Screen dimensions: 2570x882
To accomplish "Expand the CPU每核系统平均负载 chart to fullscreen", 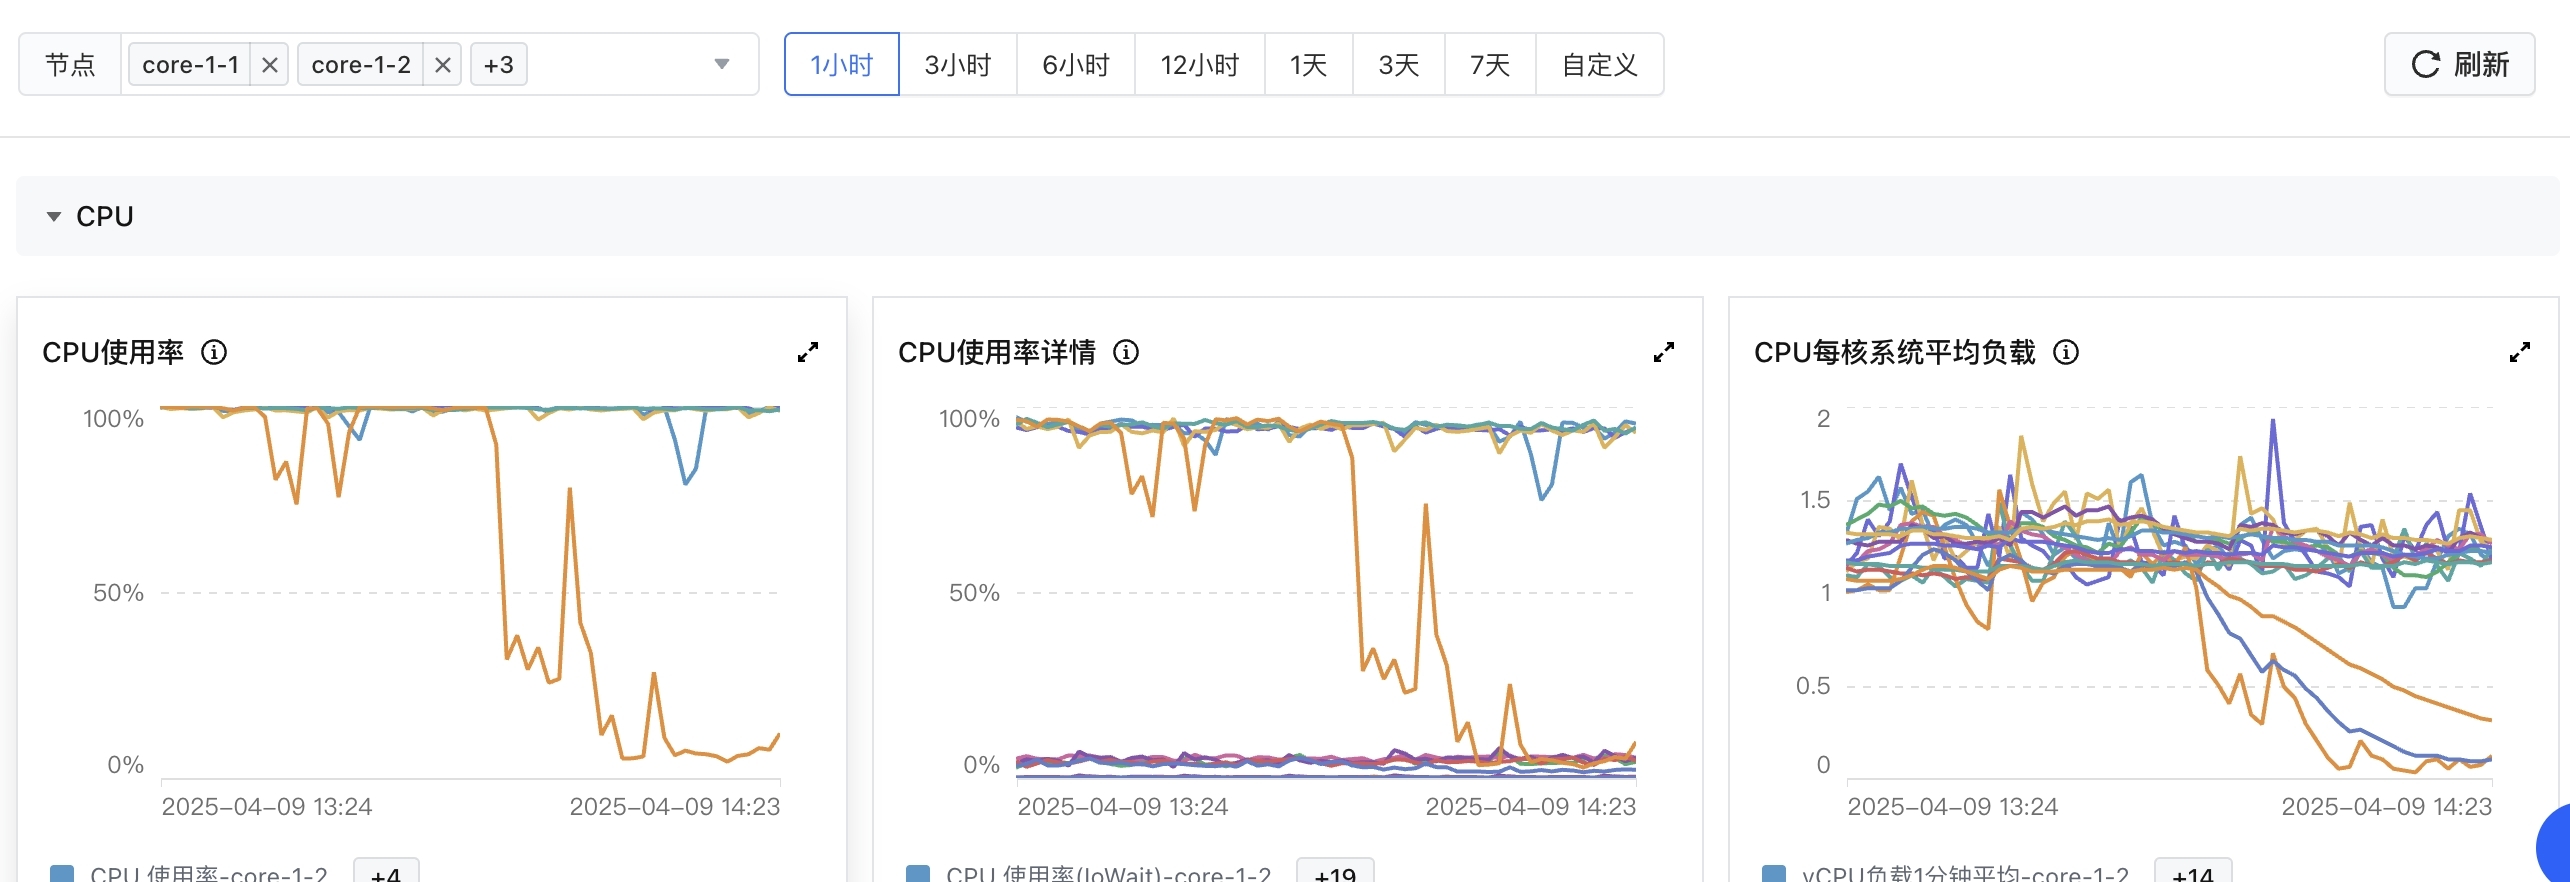I will coord(2520,352).
